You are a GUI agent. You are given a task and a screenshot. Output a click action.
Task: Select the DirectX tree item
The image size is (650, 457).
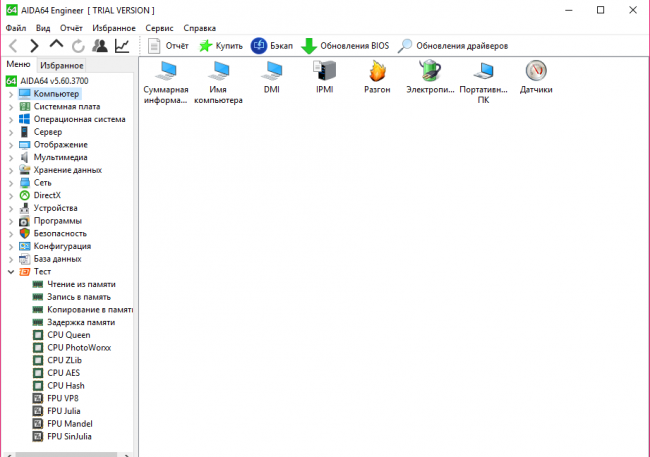pos(47,195)
